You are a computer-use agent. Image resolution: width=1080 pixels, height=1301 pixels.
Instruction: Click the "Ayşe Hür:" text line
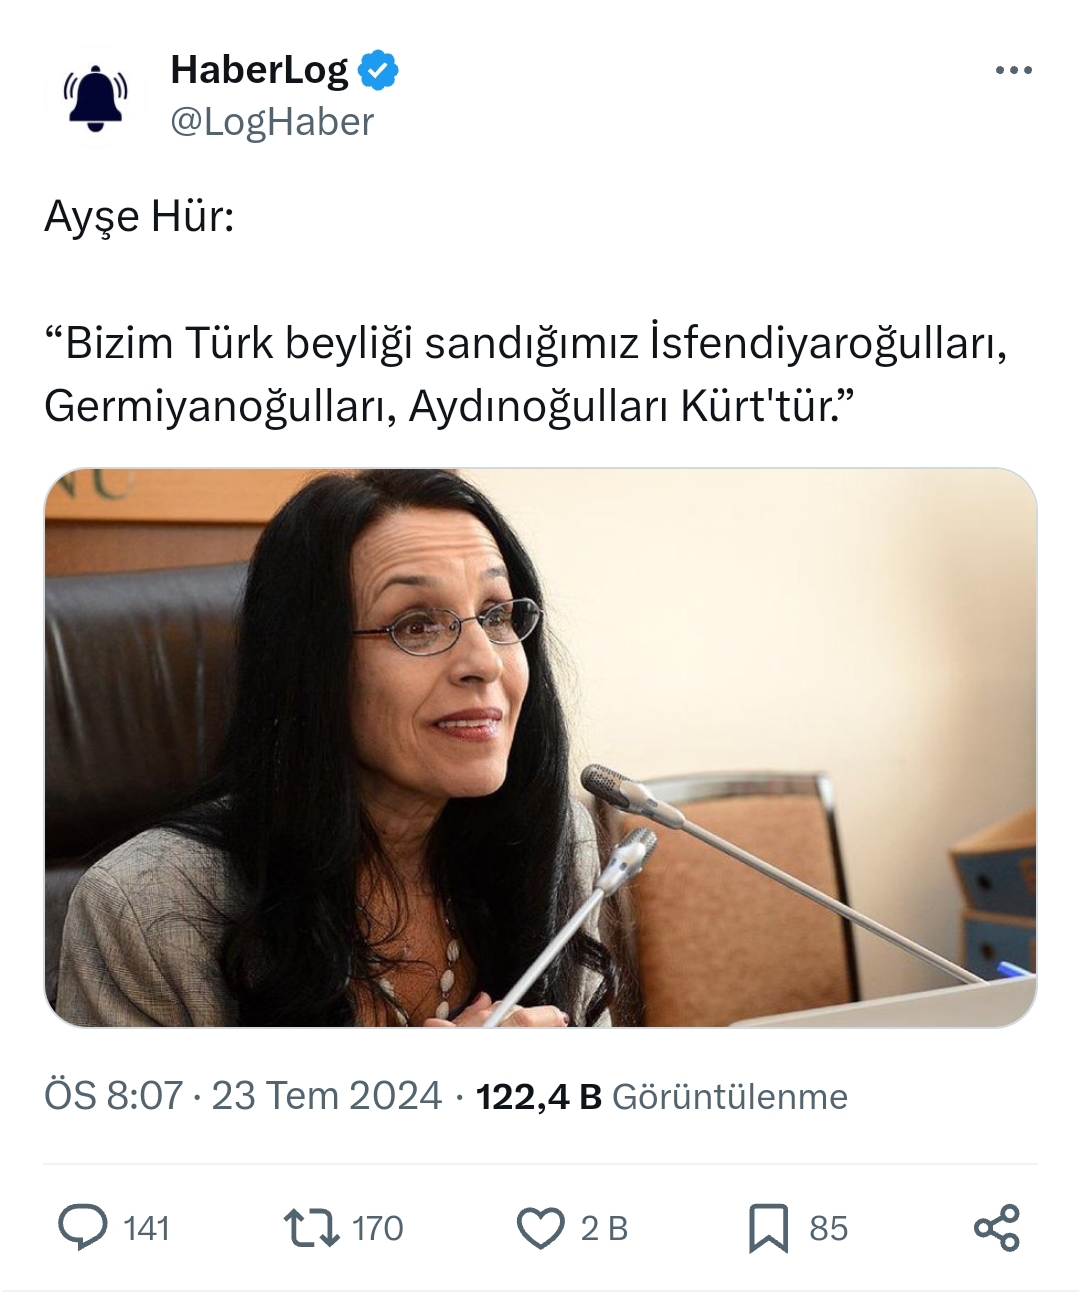(139, 218)
